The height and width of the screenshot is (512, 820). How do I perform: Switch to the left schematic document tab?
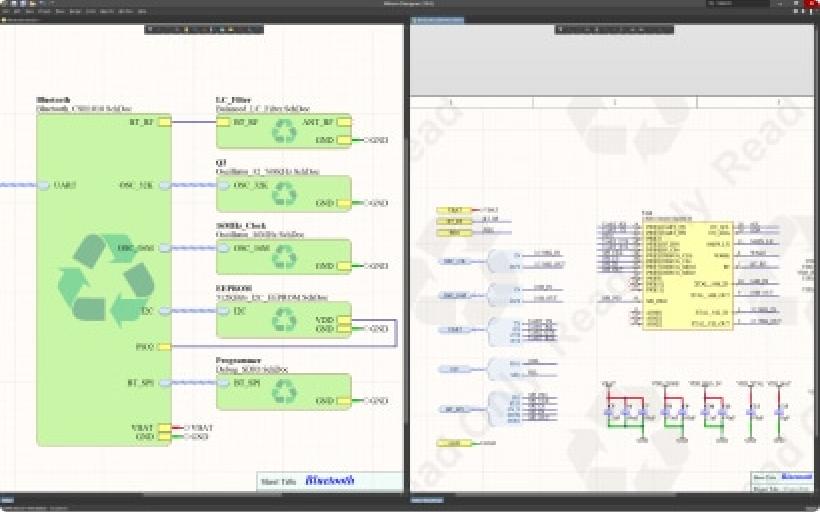(21, 20)
